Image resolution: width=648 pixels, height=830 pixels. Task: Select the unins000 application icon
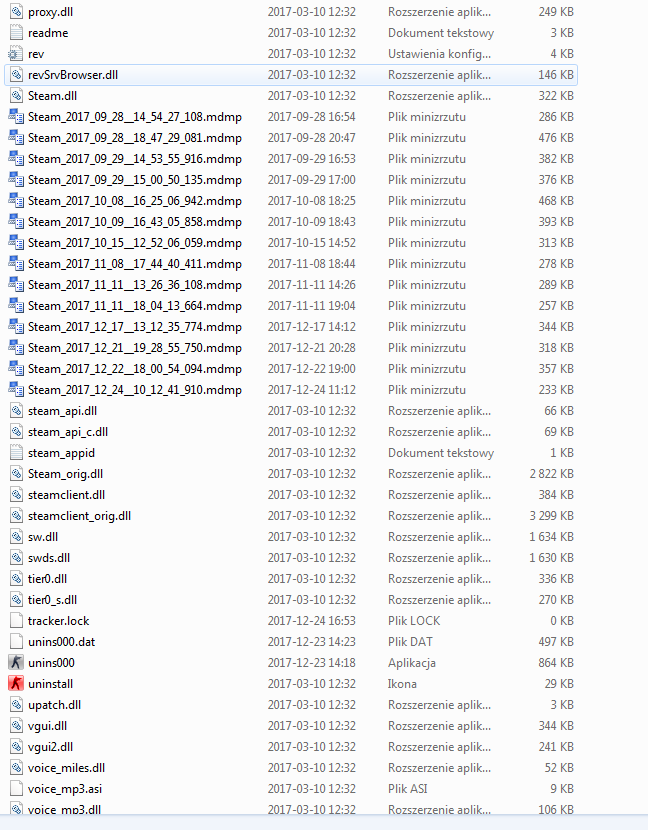click(x=16, y=663)
